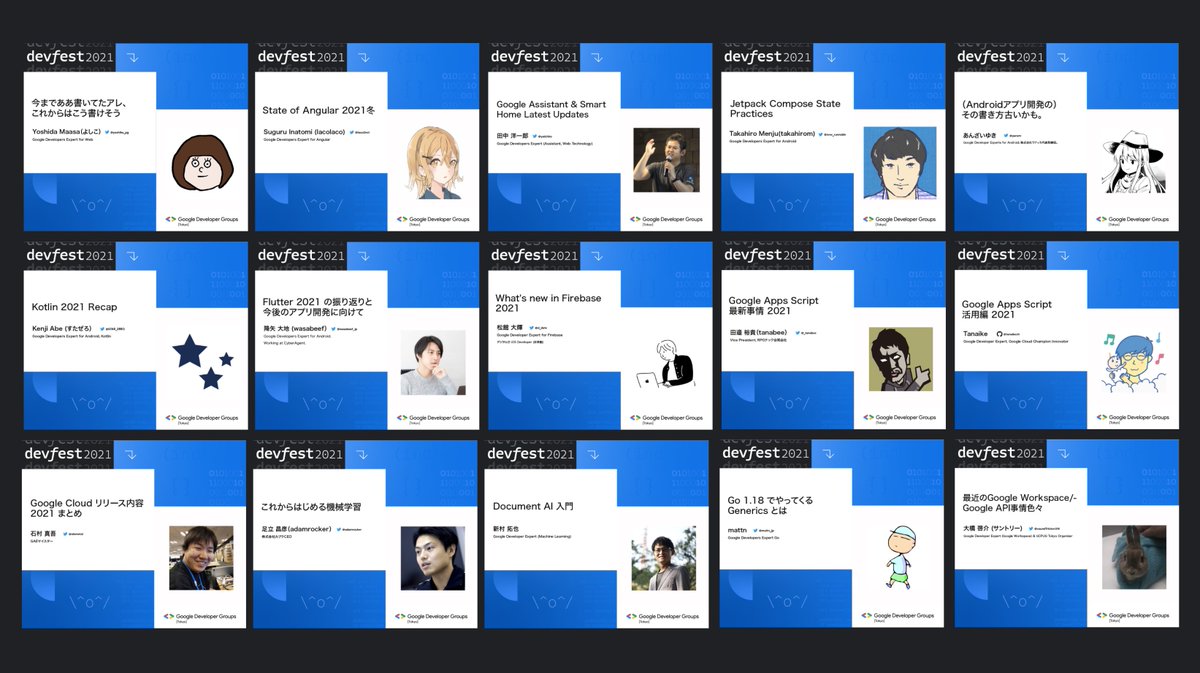This screenshot has width=1200, height=673.
Task: Click the speaker name 'mattn'
Action: tap(737, 528)
